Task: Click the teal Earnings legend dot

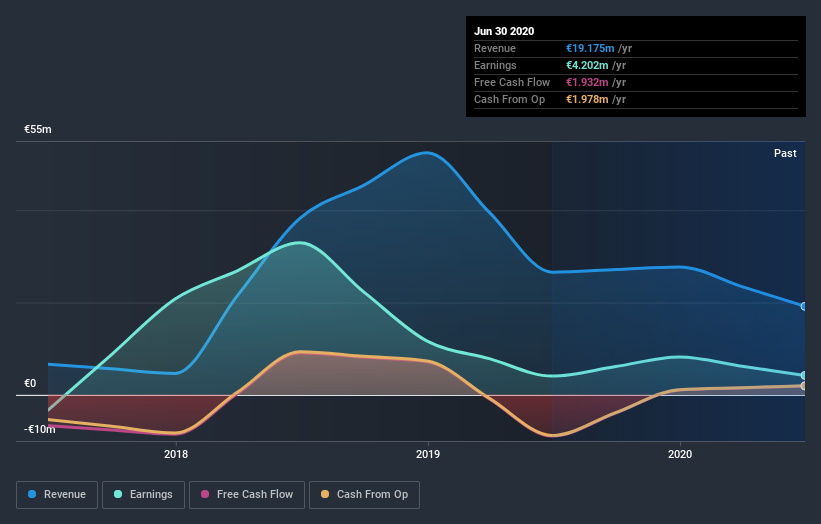Action: click(118, 494)
